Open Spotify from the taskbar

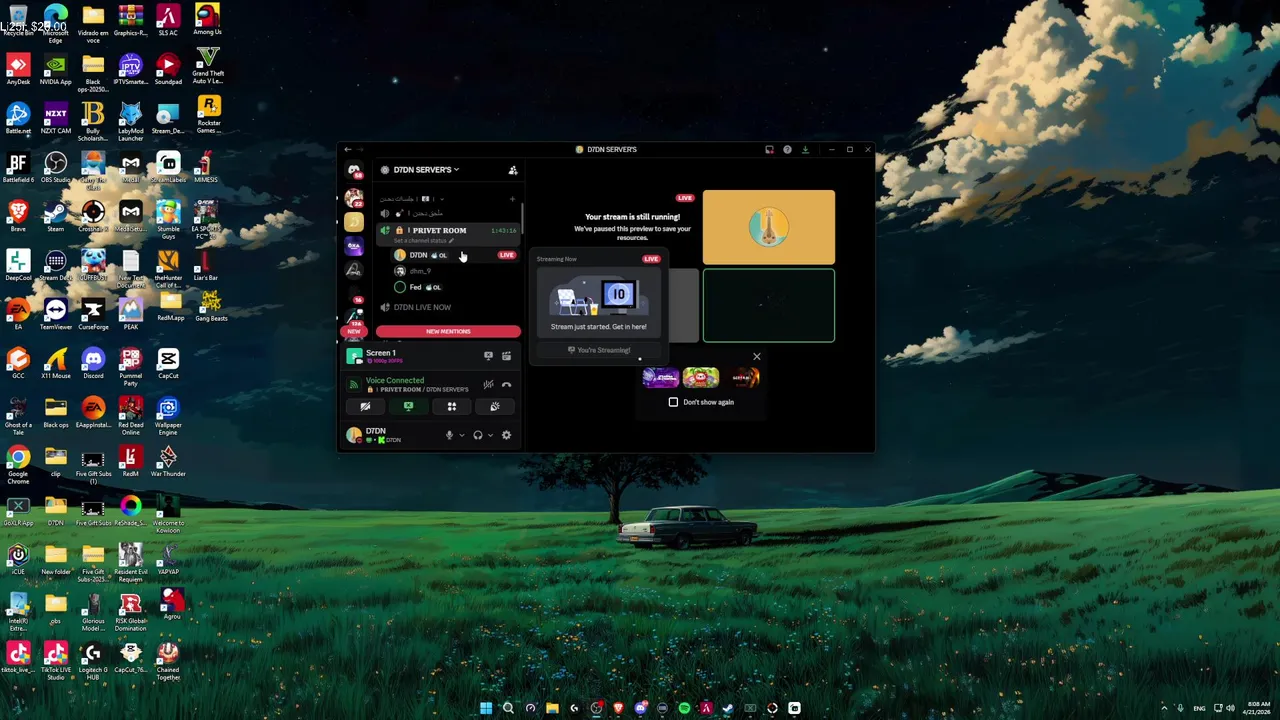point(684,708)
